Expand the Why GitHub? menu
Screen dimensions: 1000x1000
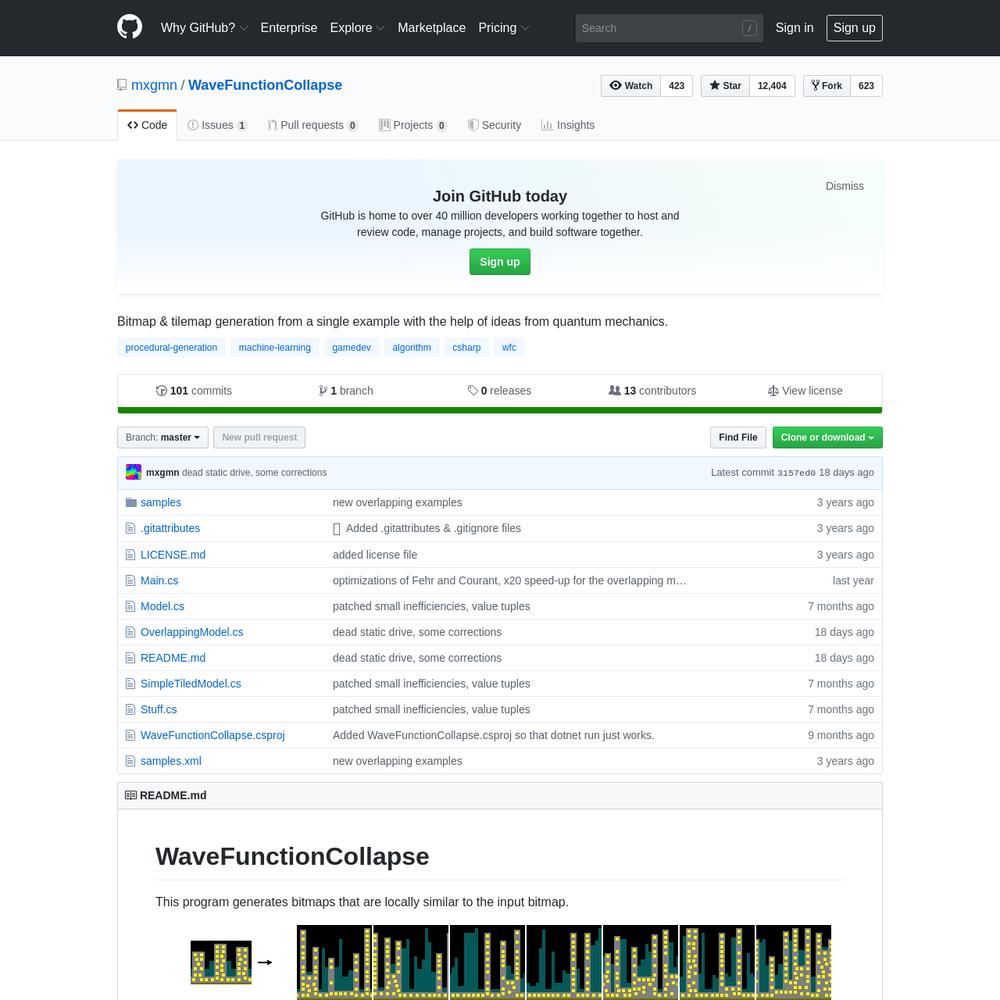(x=204, y=28)
